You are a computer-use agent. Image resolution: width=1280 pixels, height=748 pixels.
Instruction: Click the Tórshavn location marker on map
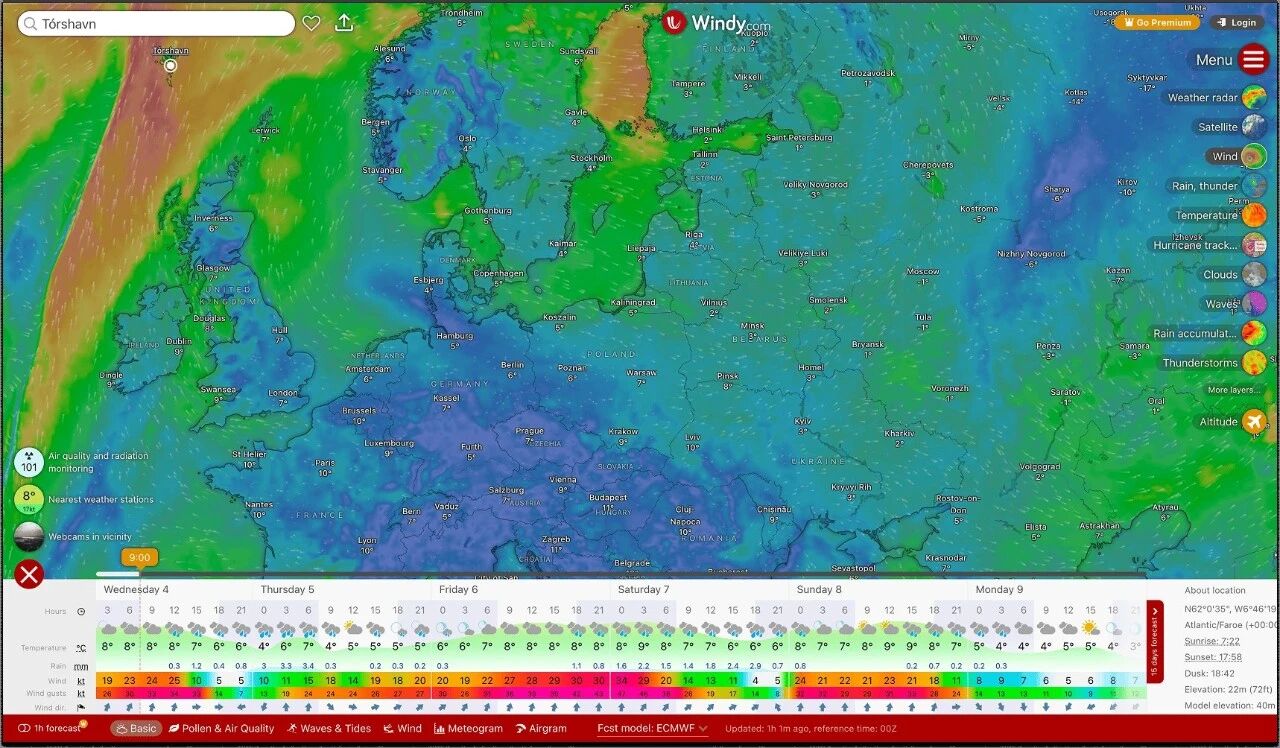(x=170, y=65)
